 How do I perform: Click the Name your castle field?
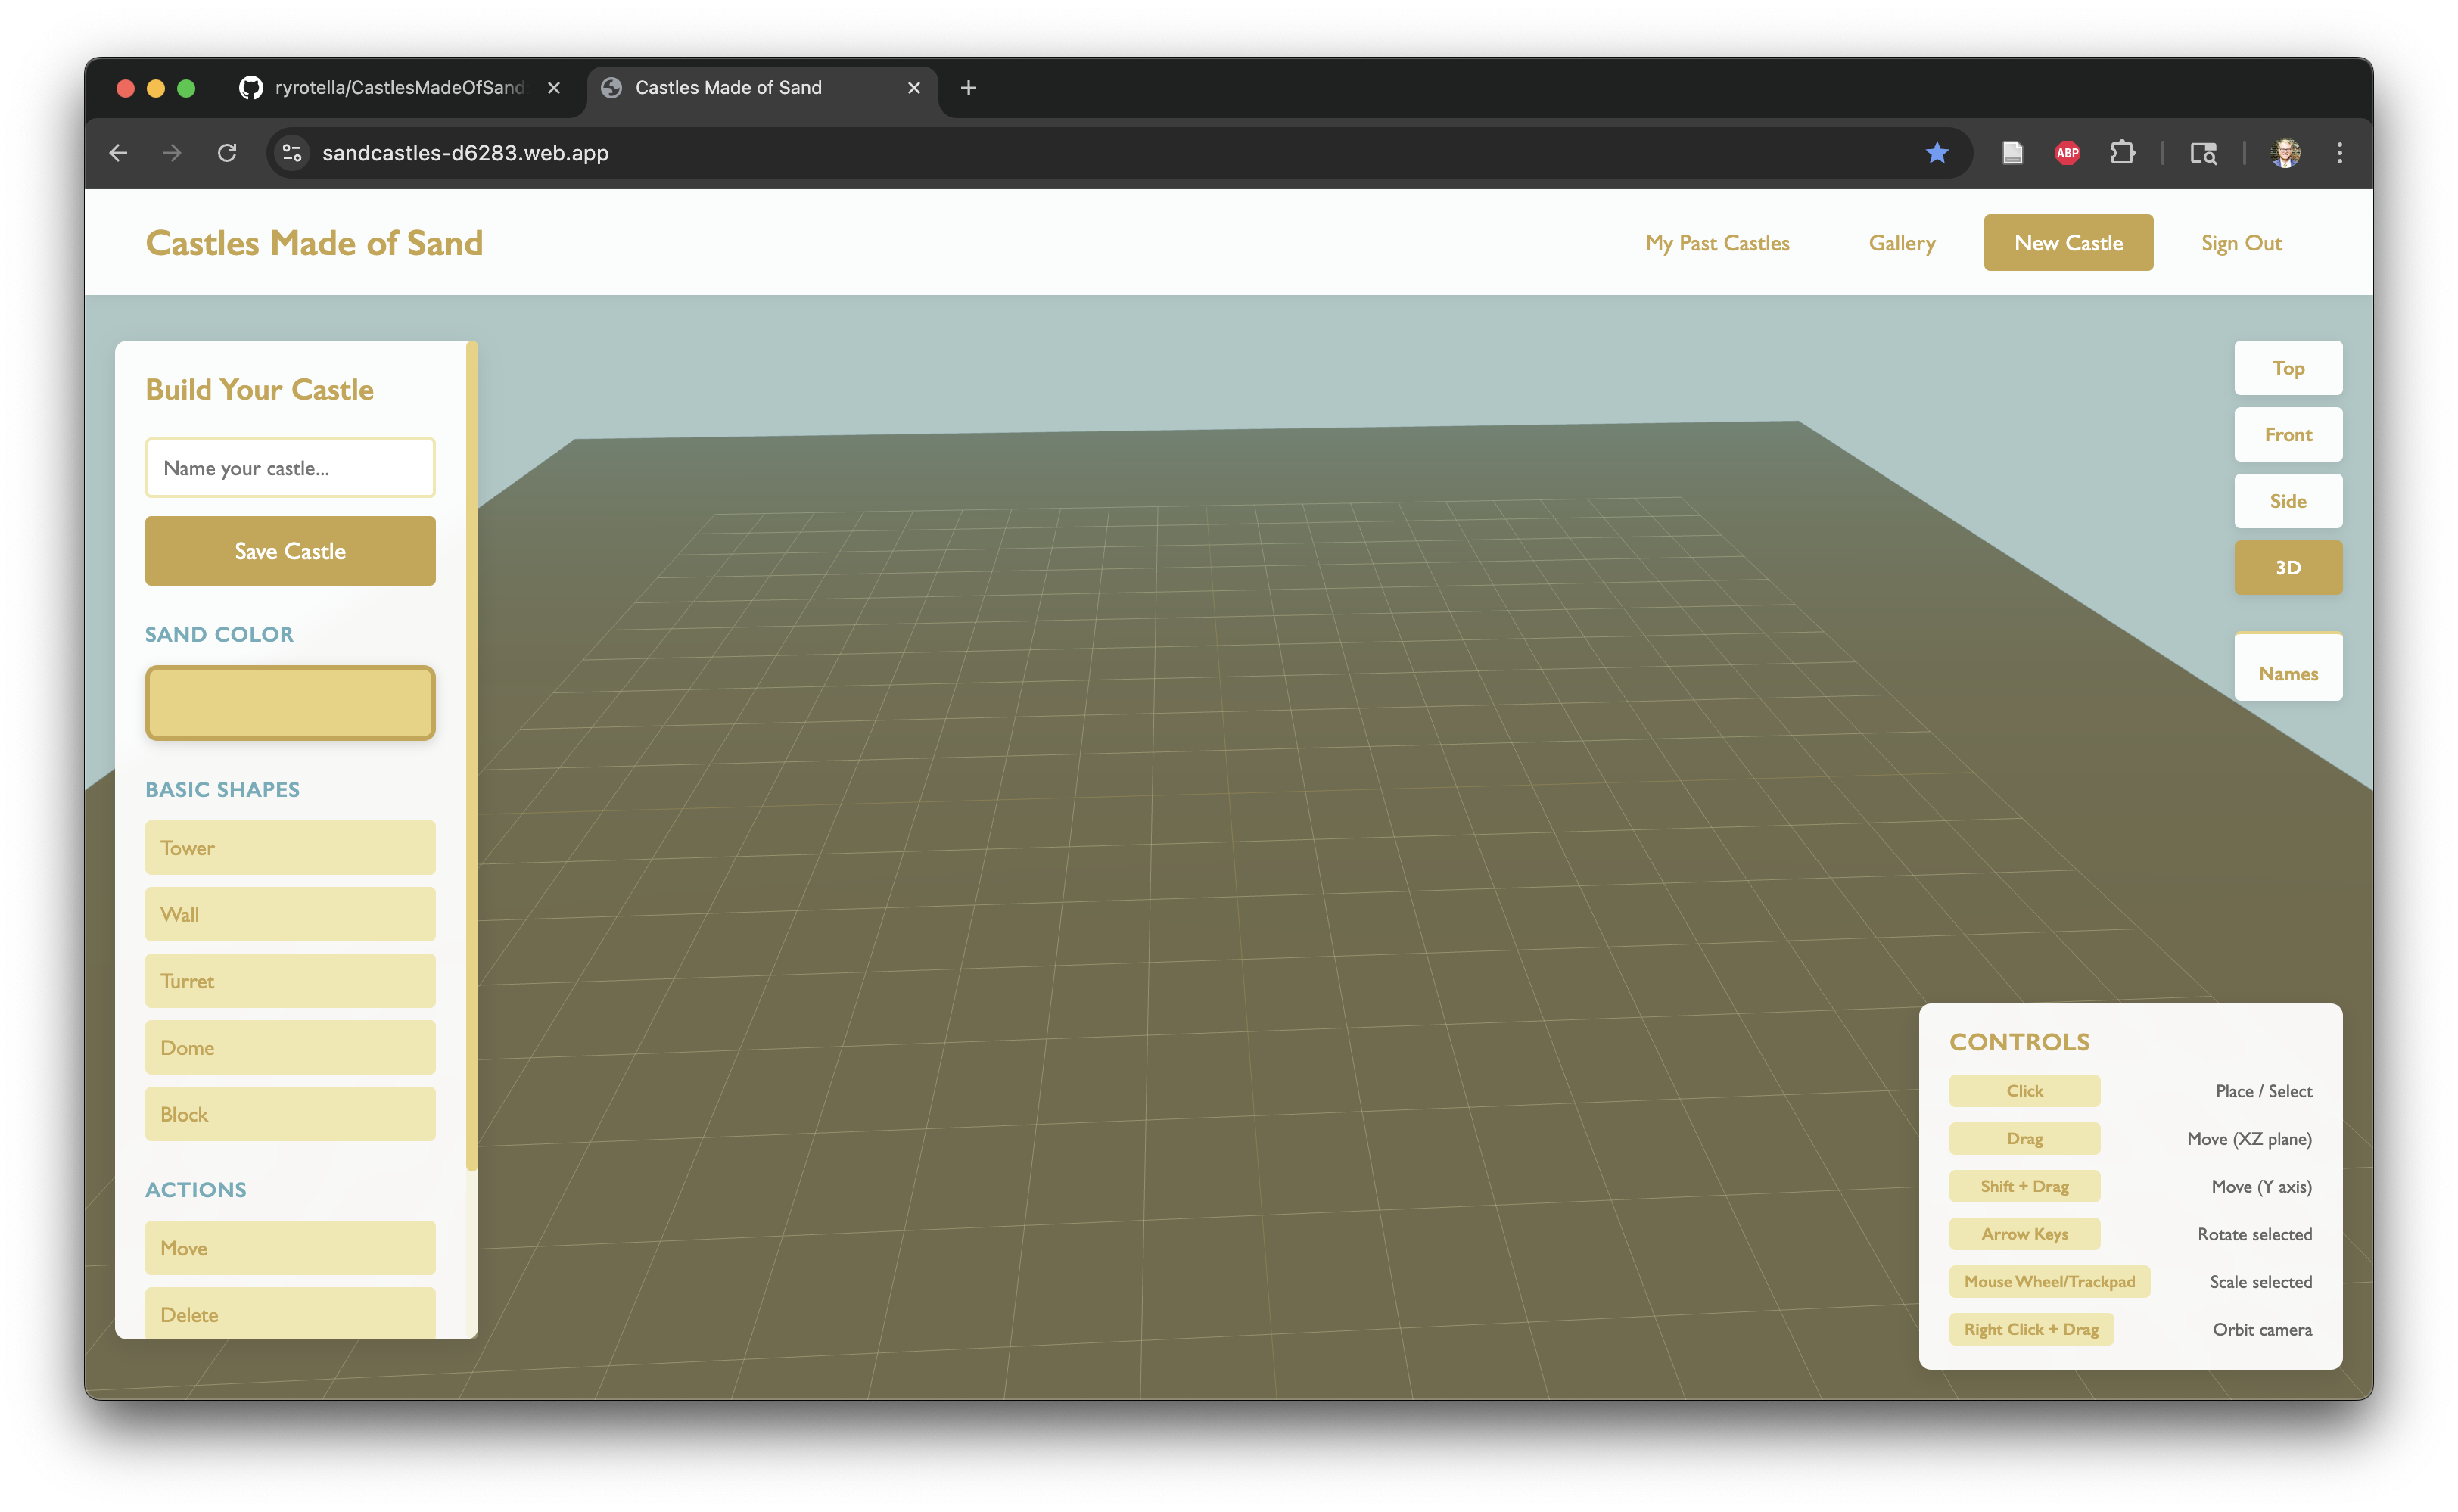click(290, 468)
